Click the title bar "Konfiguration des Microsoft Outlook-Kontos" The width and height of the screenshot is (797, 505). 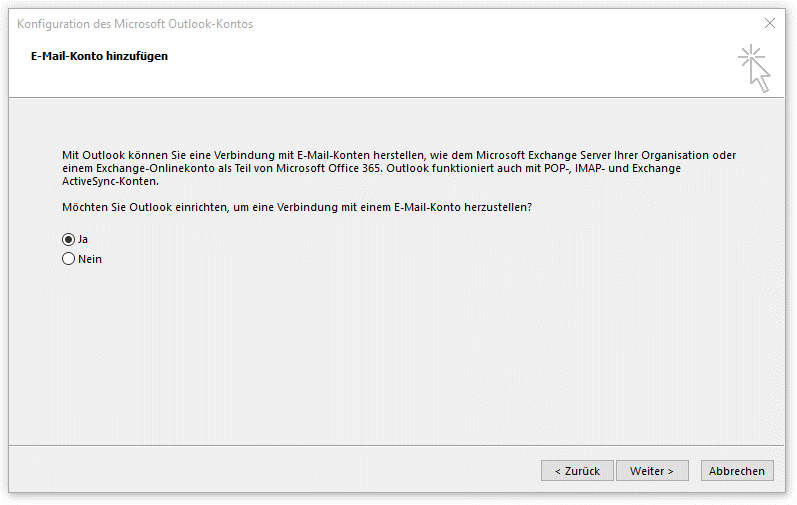point(135,24)
